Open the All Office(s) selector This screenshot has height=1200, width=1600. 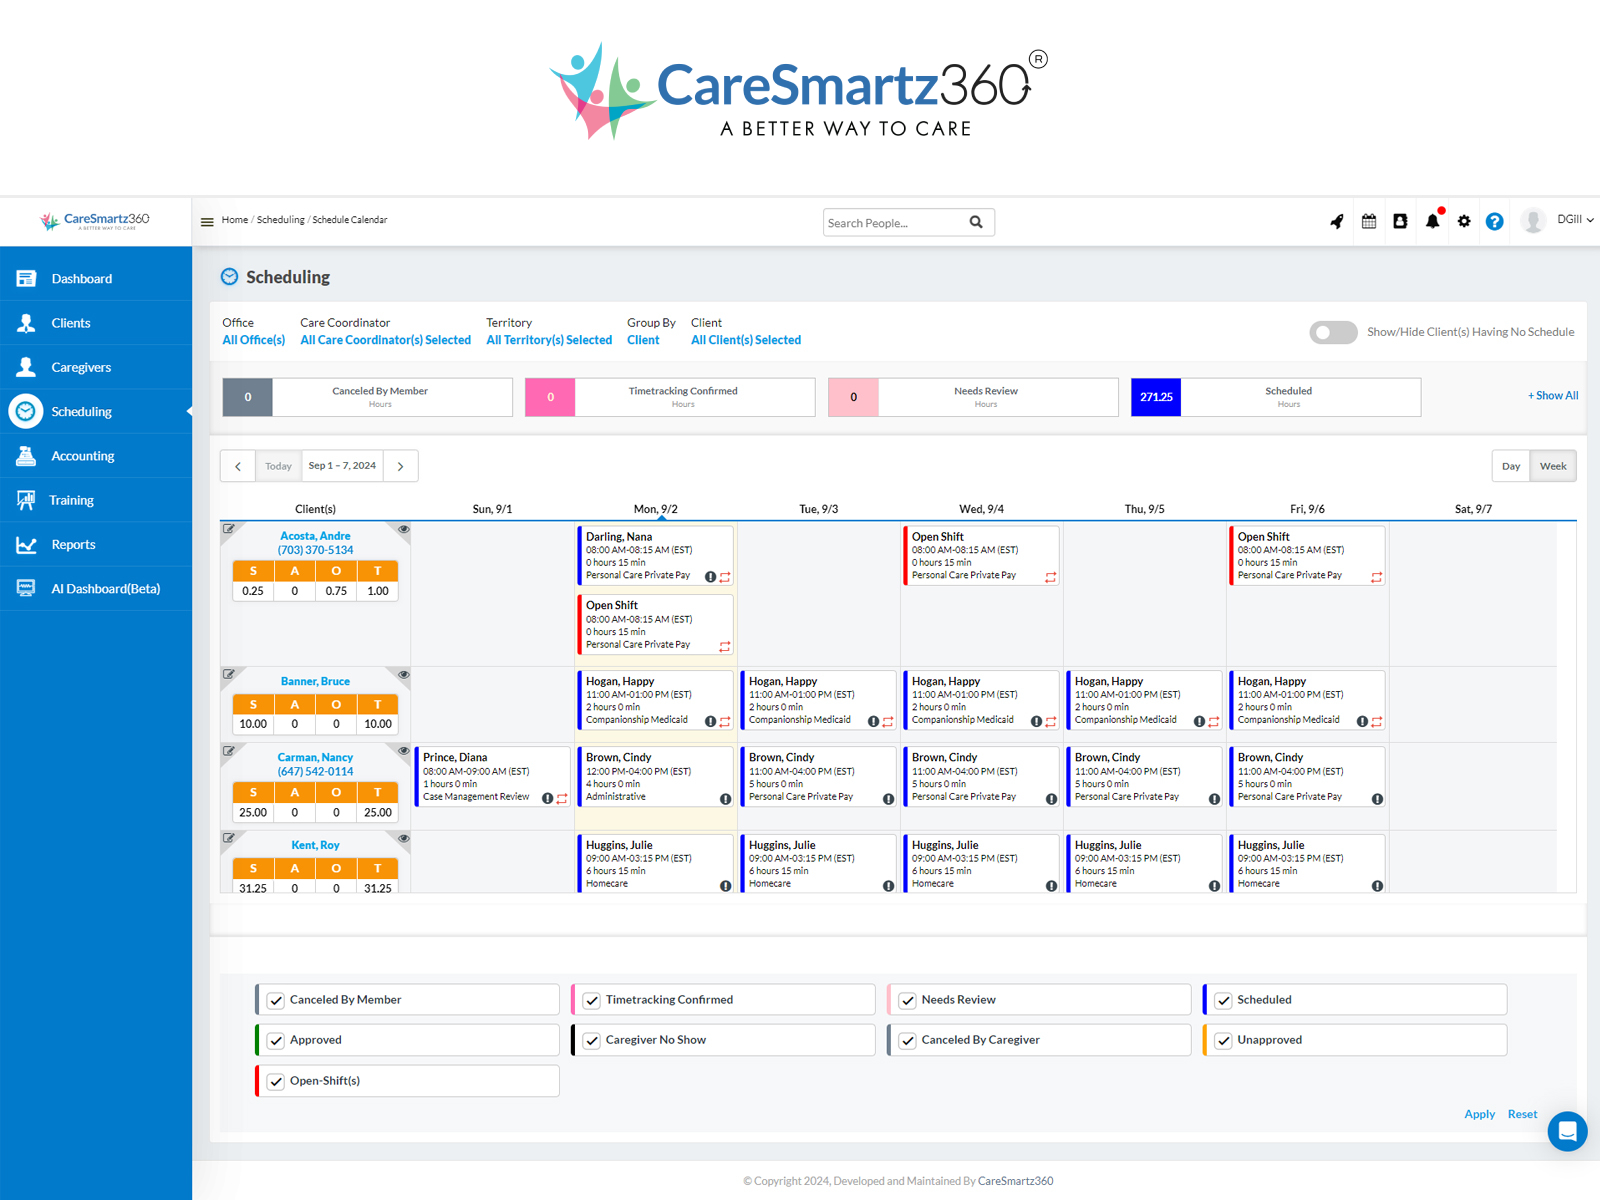pyautogui.click(x=252, y=339)
